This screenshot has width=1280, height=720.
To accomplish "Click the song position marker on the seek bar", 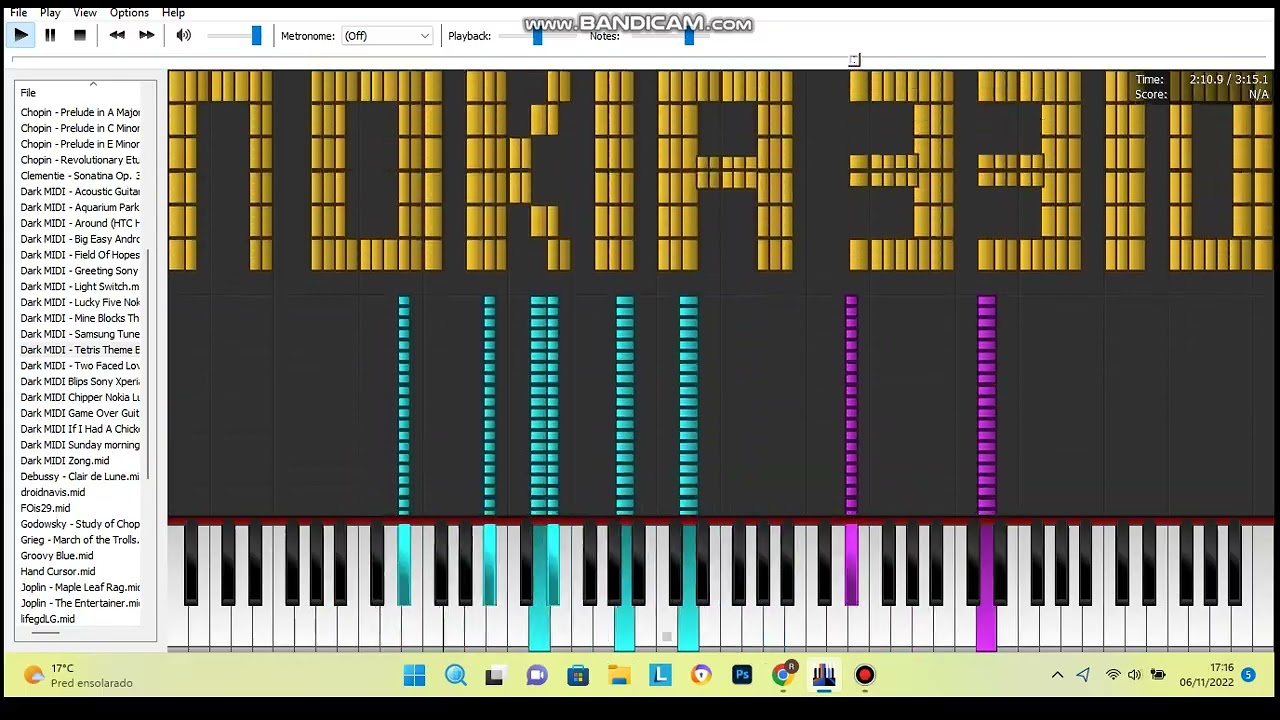I will [854, 60].
